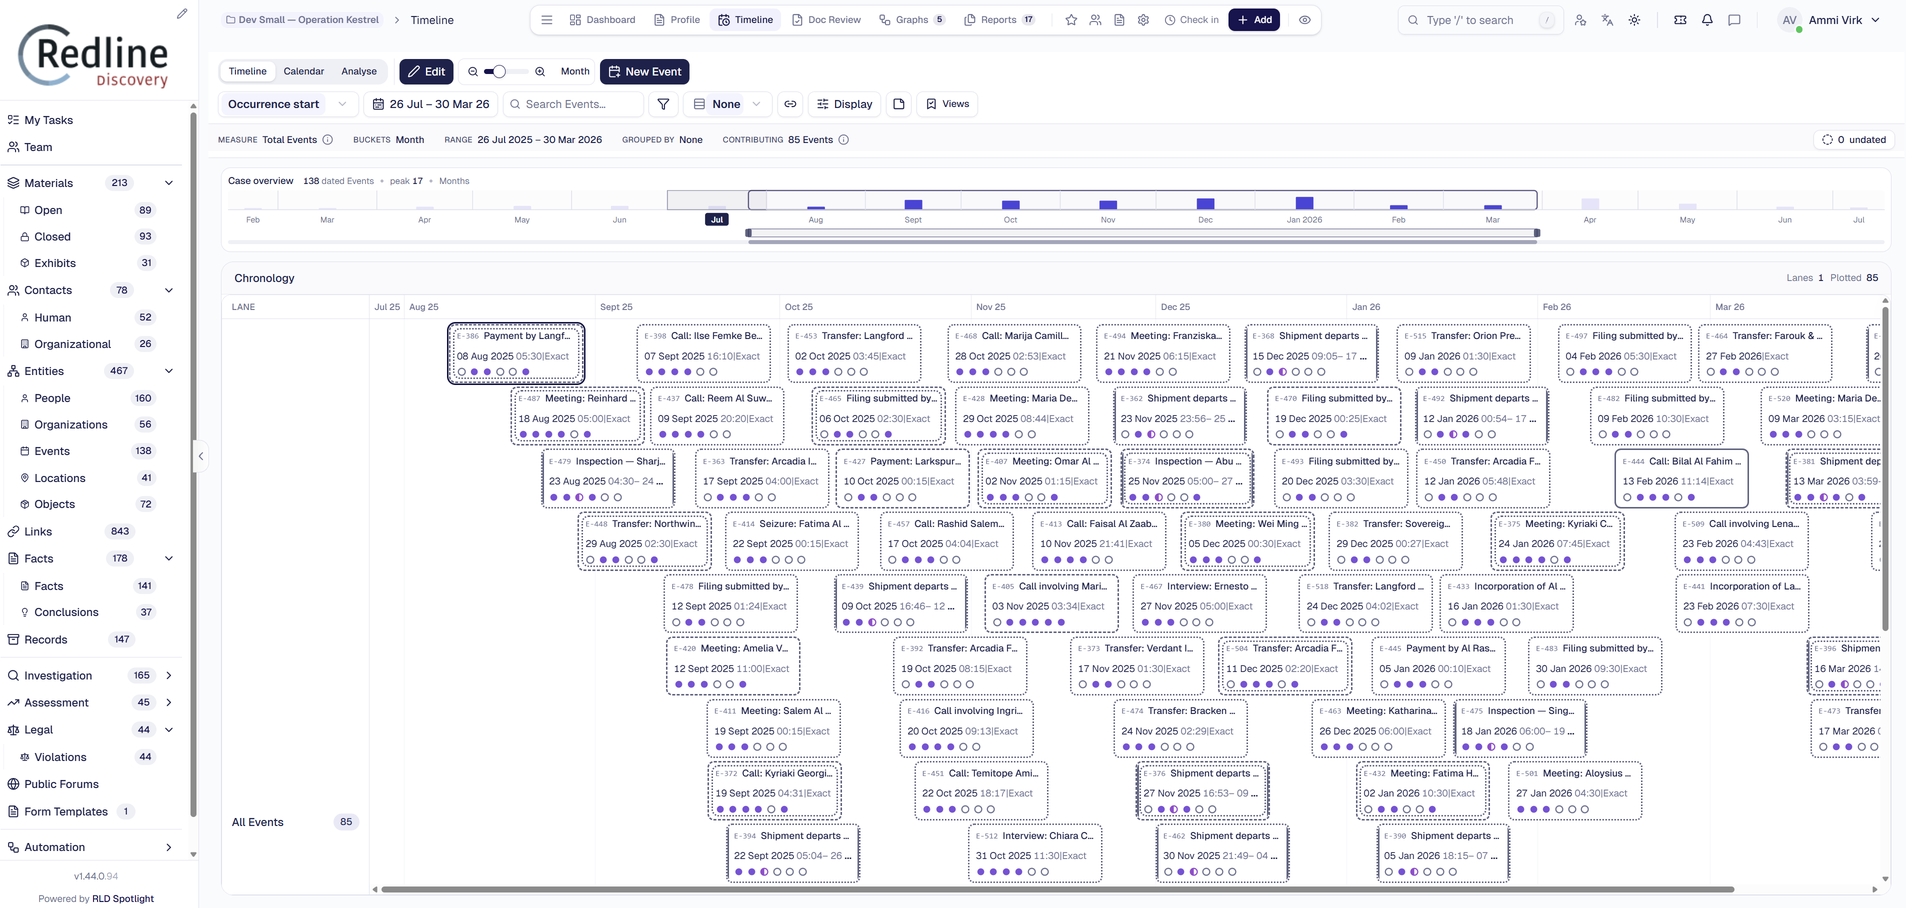Click the star favorite icon
Screen dimensions: 1906x908
point(1071,20)
